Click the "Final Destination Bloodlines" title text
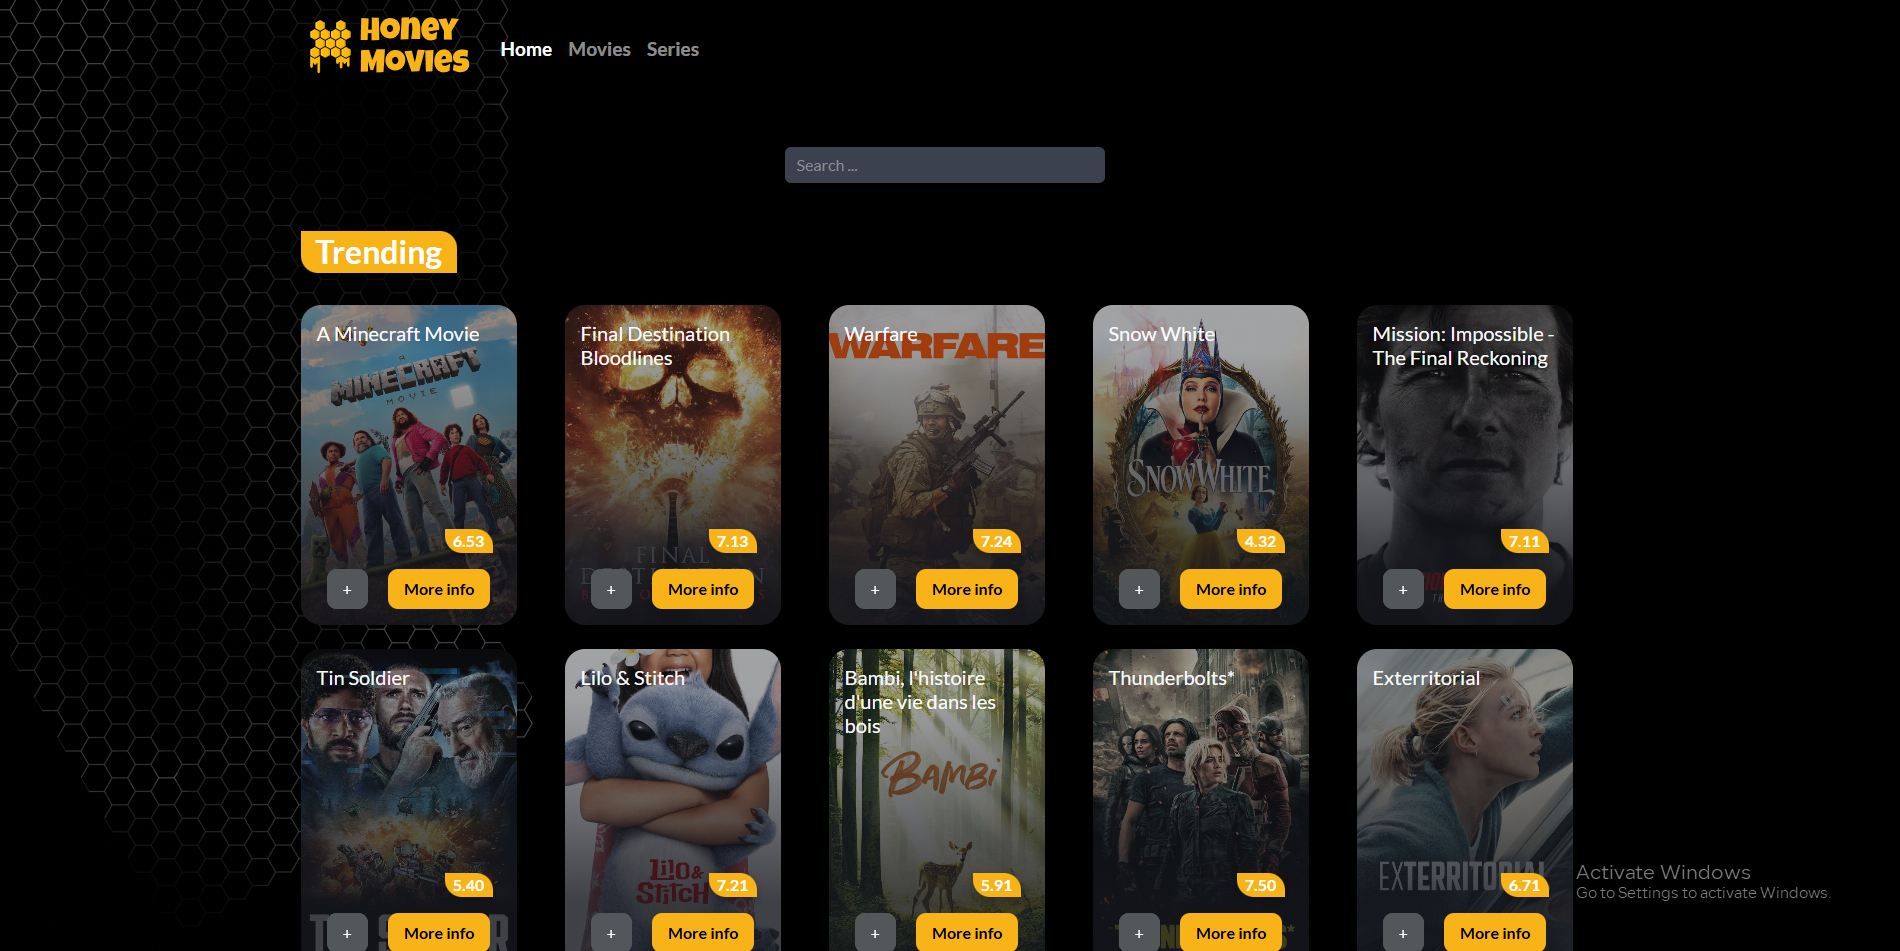The height and width of the screenshot is (951, 1900). [655, 346]
